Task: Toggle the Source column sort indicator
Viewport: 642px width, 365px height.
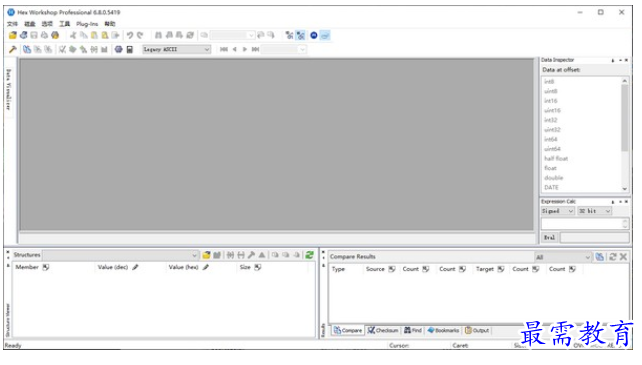Action: [392, 269]
